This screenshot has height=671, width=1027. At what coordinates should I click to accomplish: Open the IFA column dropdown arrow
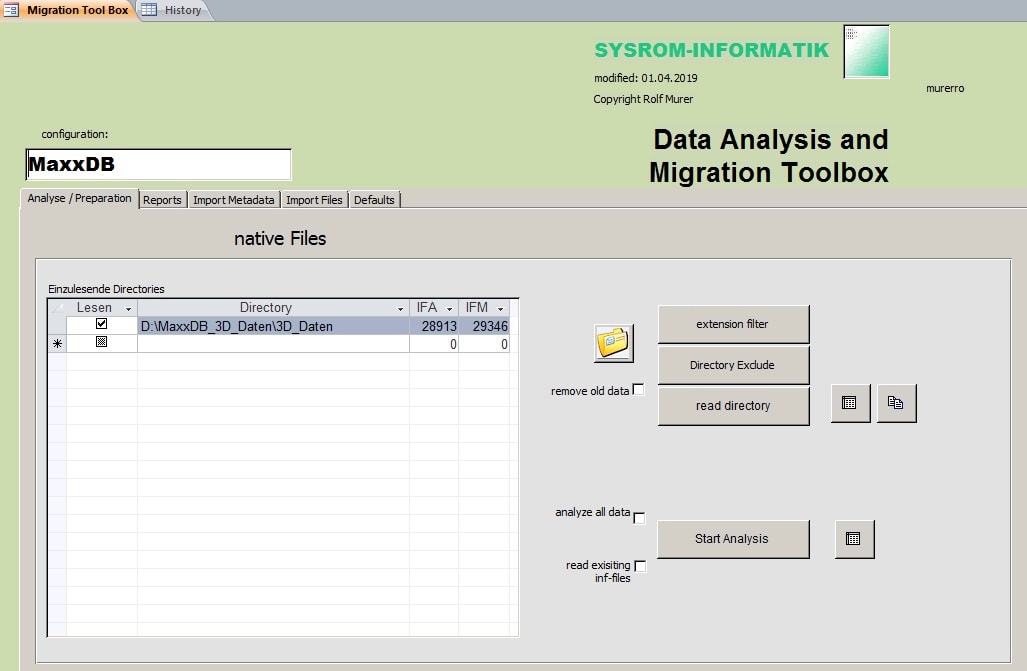tap(450, 309)
